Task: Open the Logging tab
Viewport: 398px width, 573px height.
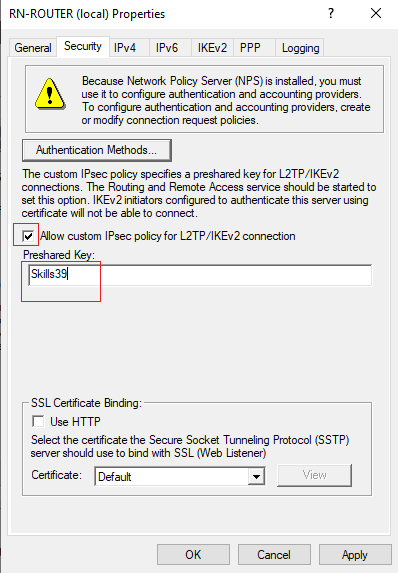Action: click(300, 48)
